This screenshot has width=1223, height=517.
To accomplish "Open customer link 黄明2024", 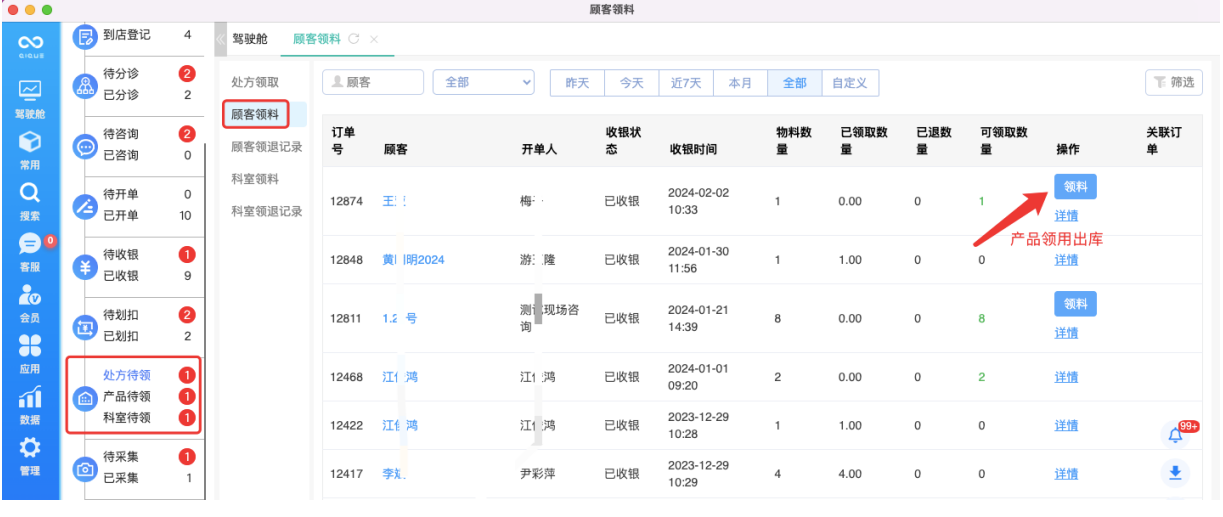I will coord(413,260).
